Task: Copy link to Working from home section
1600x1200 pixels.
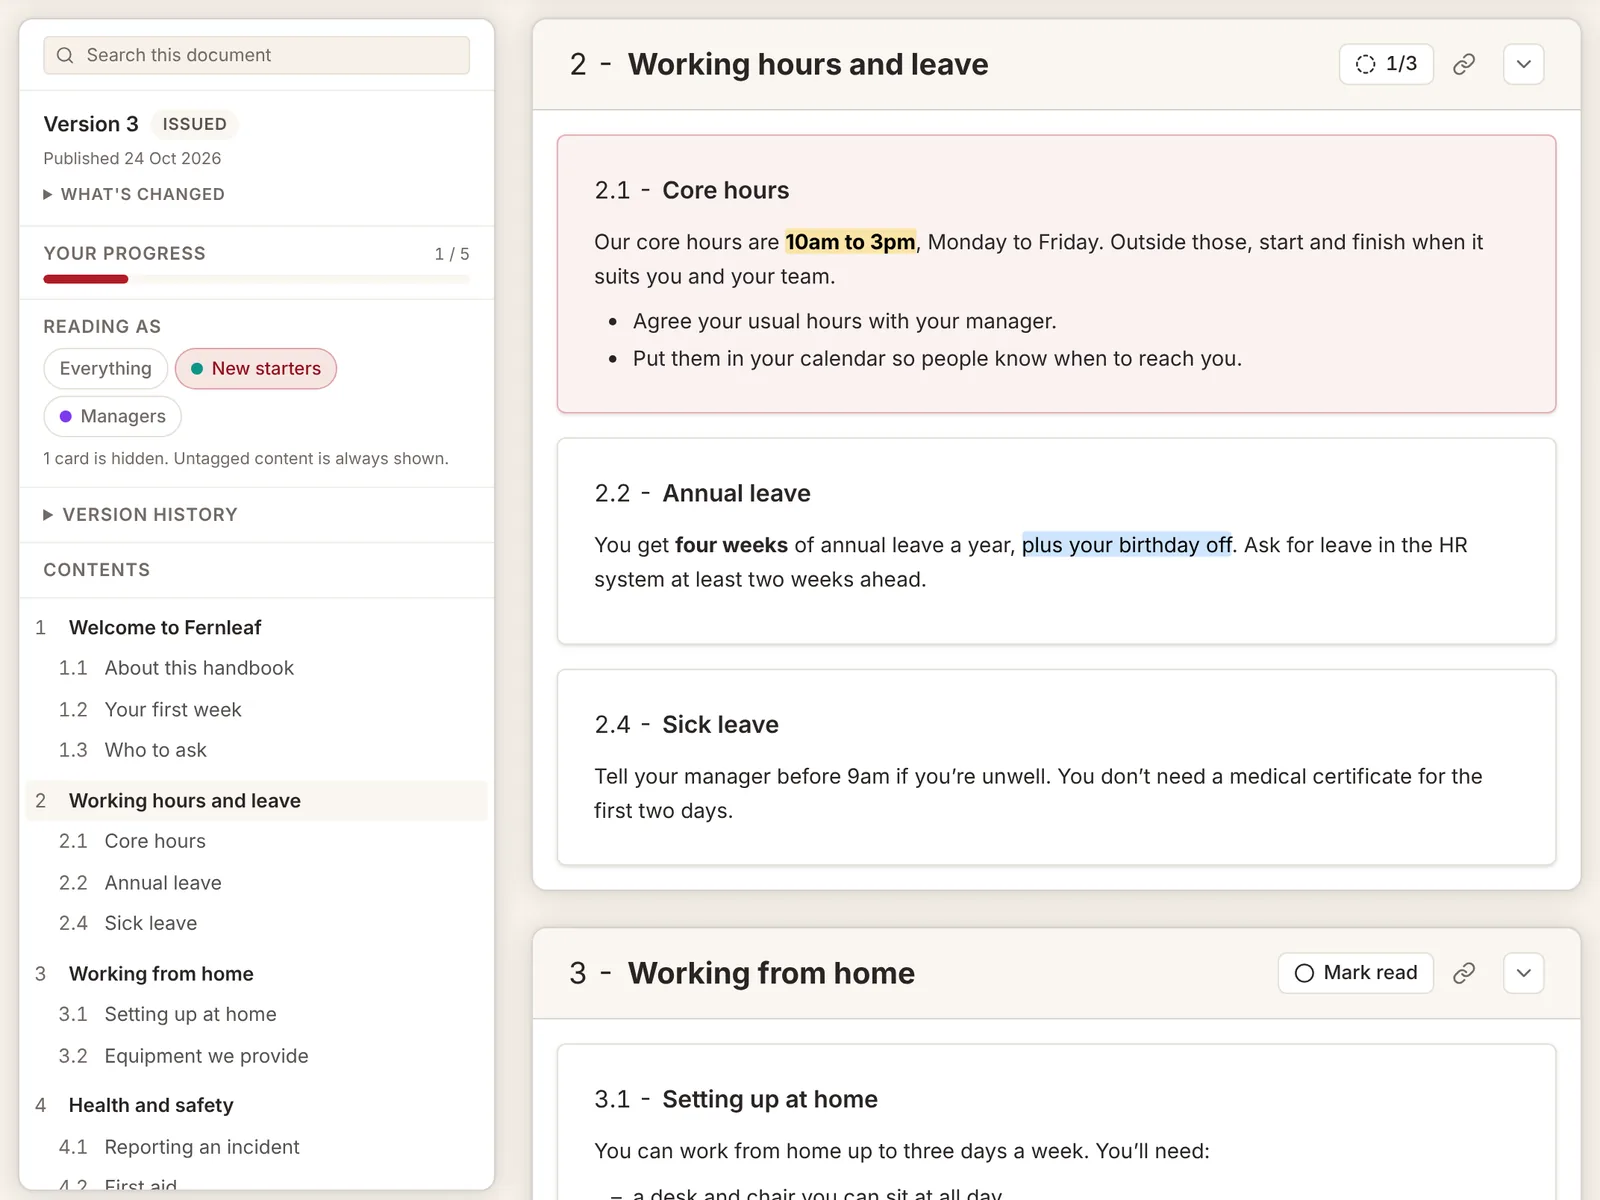Action: point(1464,973)
